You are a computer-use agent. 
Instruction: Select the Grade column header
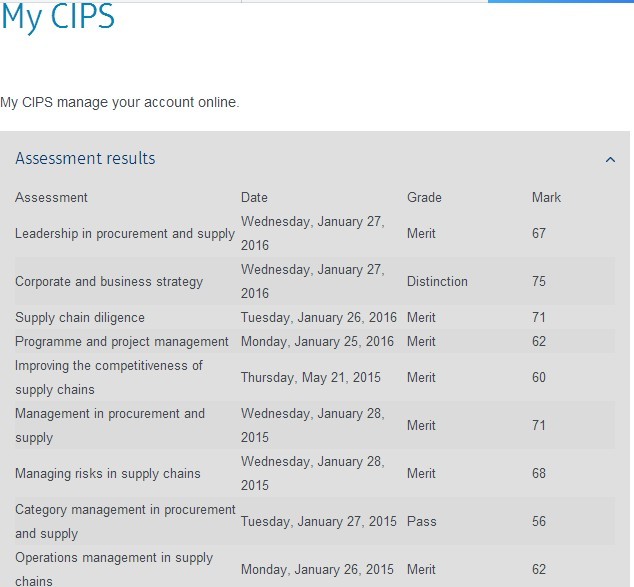[x=424, y=197]
